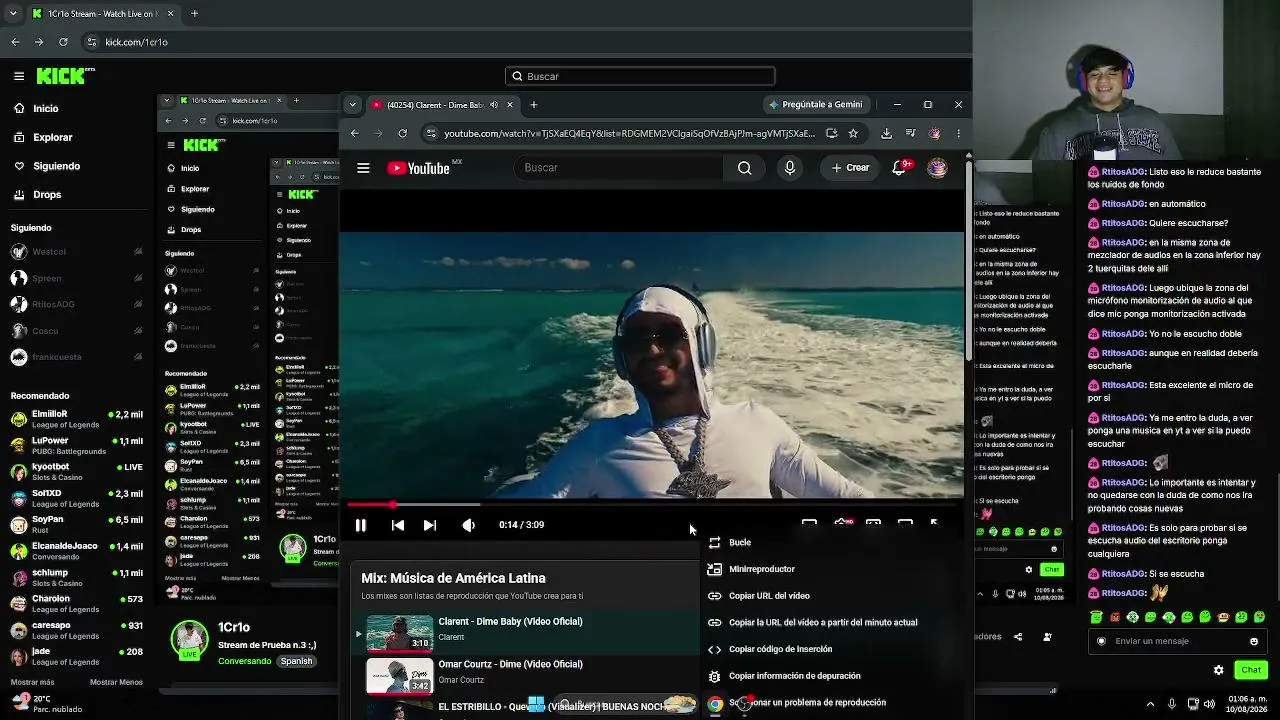Viewport: 1280px width, 720px height.
Task: Choose Copiar información de depuración
Action: (830, 676)
